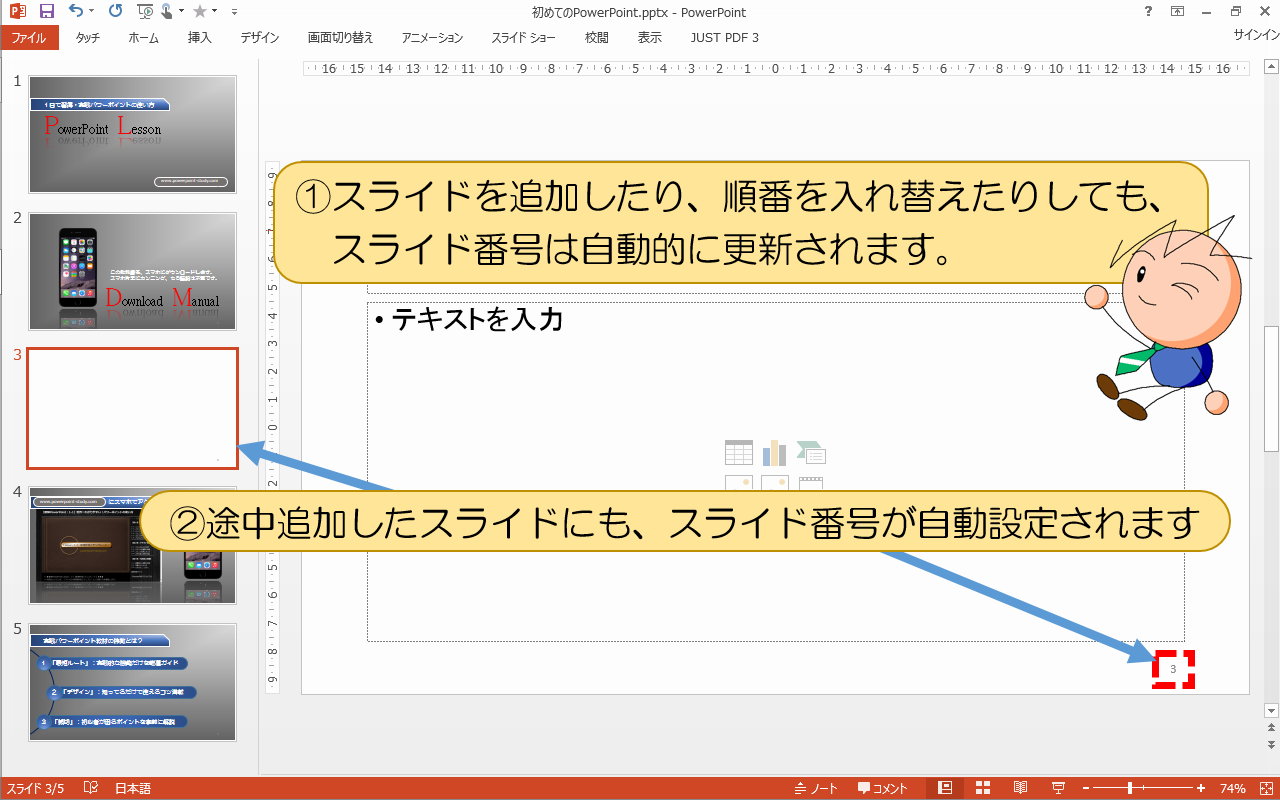Select the アニメーション tab
The height and width of the screenshot is (800, 1280).
pyautogui.click(x=433, y=38)
